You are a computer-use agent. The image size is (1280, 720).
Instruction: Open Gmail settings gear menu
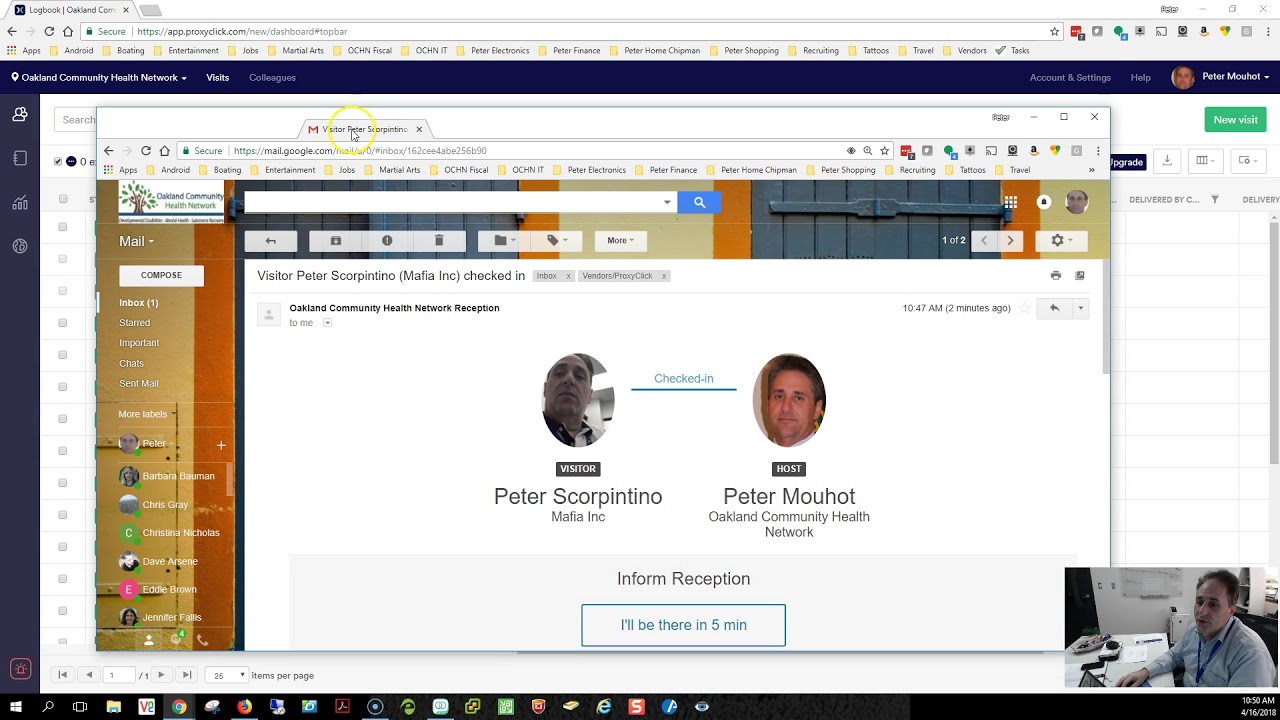pos(1061,240)
